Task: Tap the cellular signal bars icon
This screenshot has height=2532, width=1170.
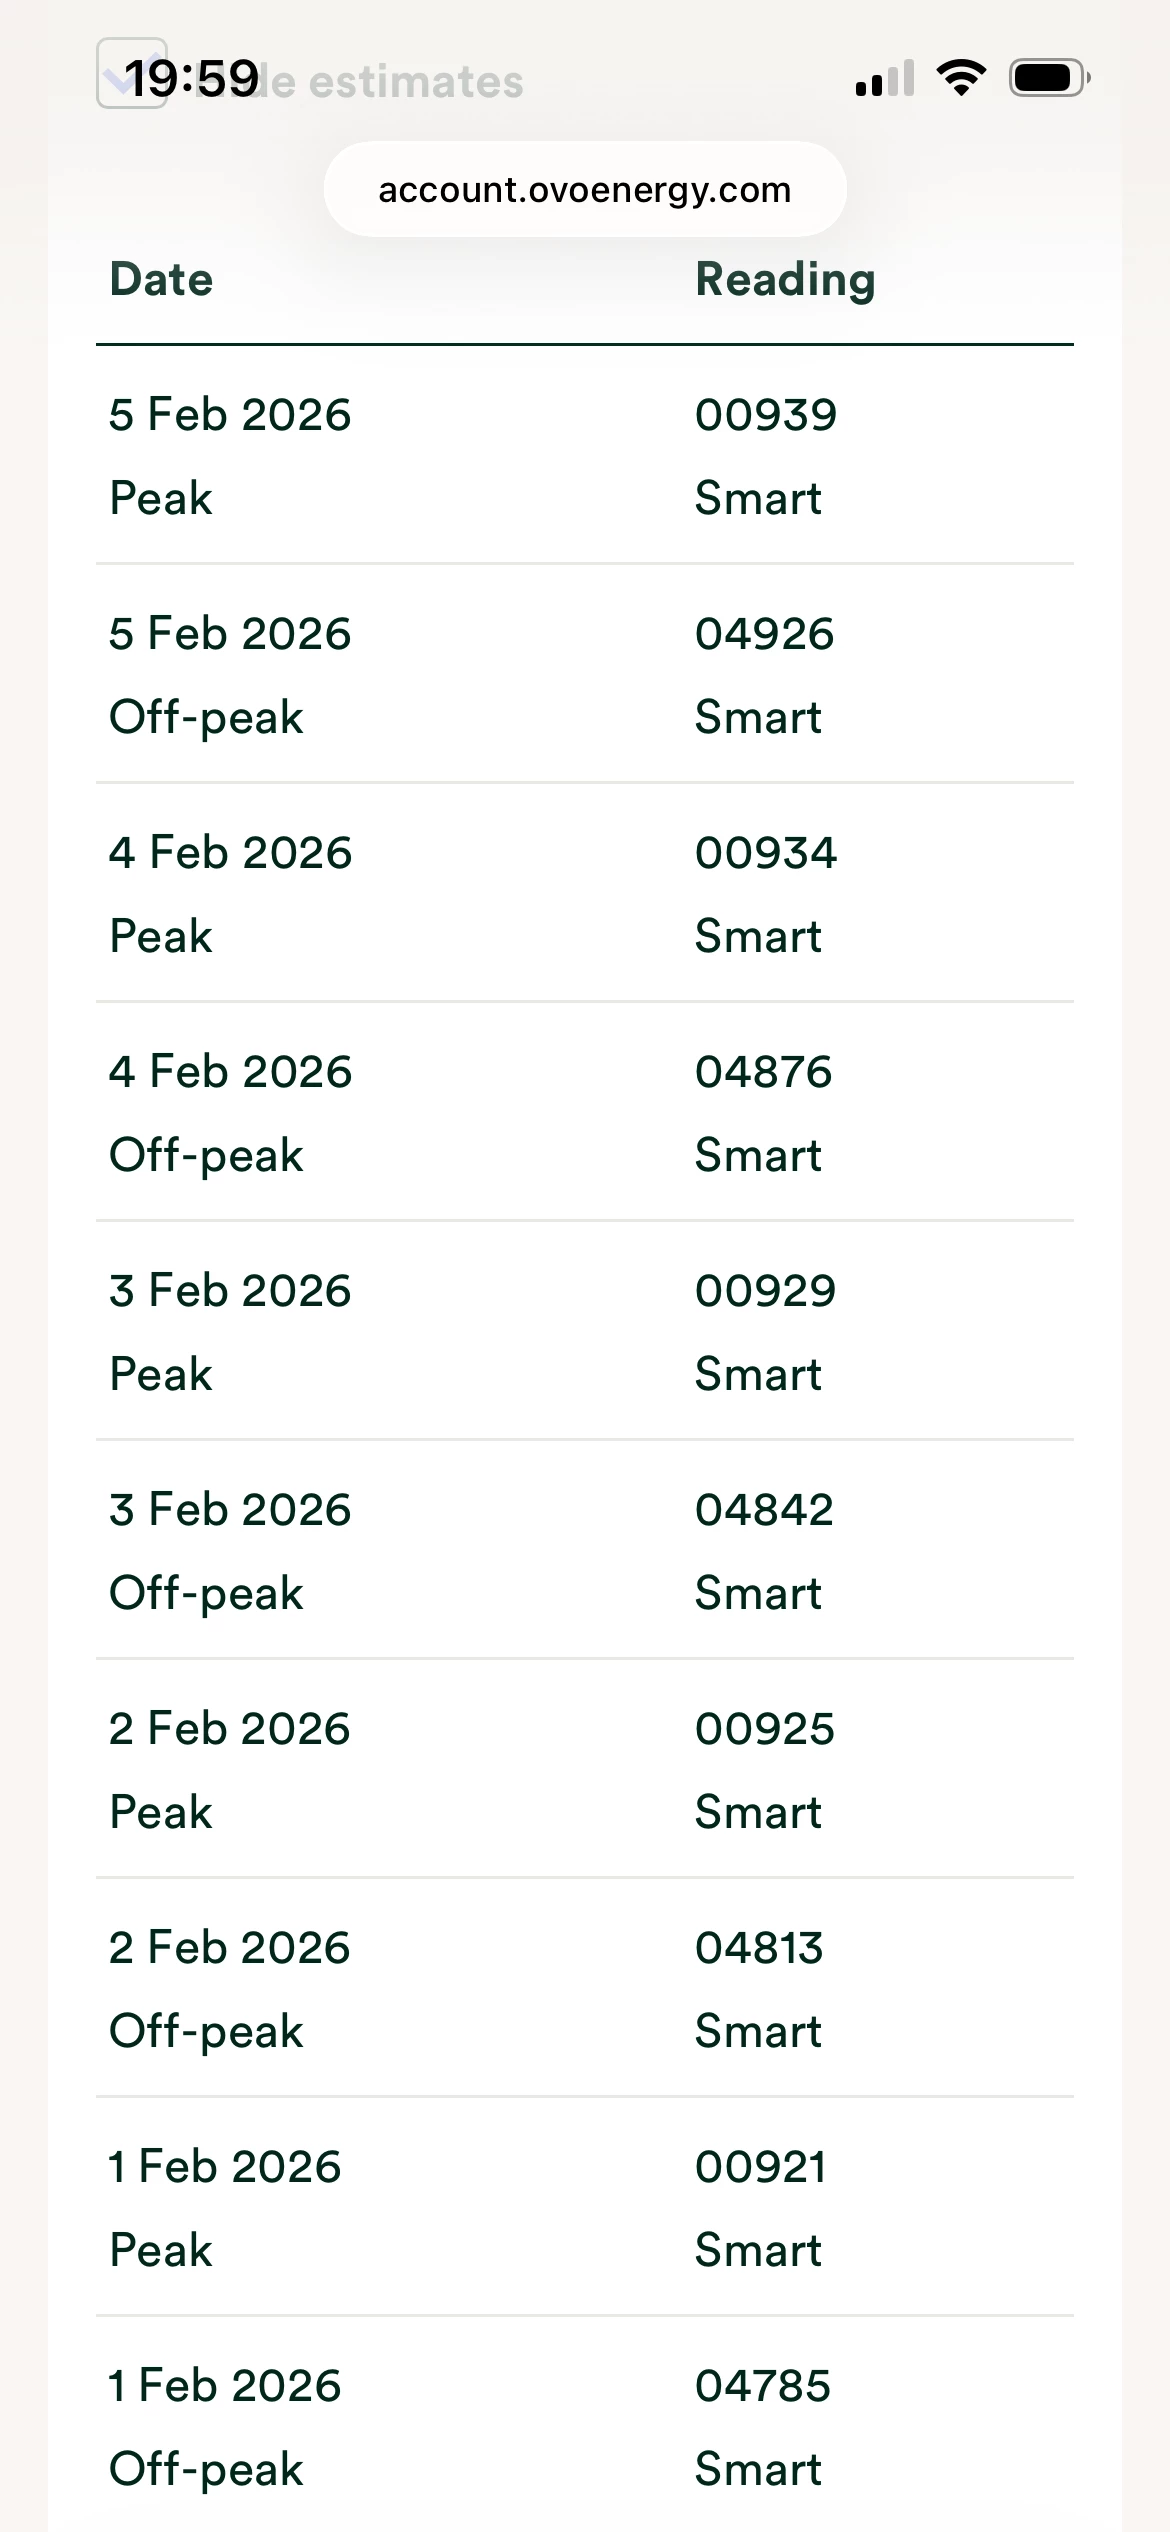Action: click(x=885, y=78)
